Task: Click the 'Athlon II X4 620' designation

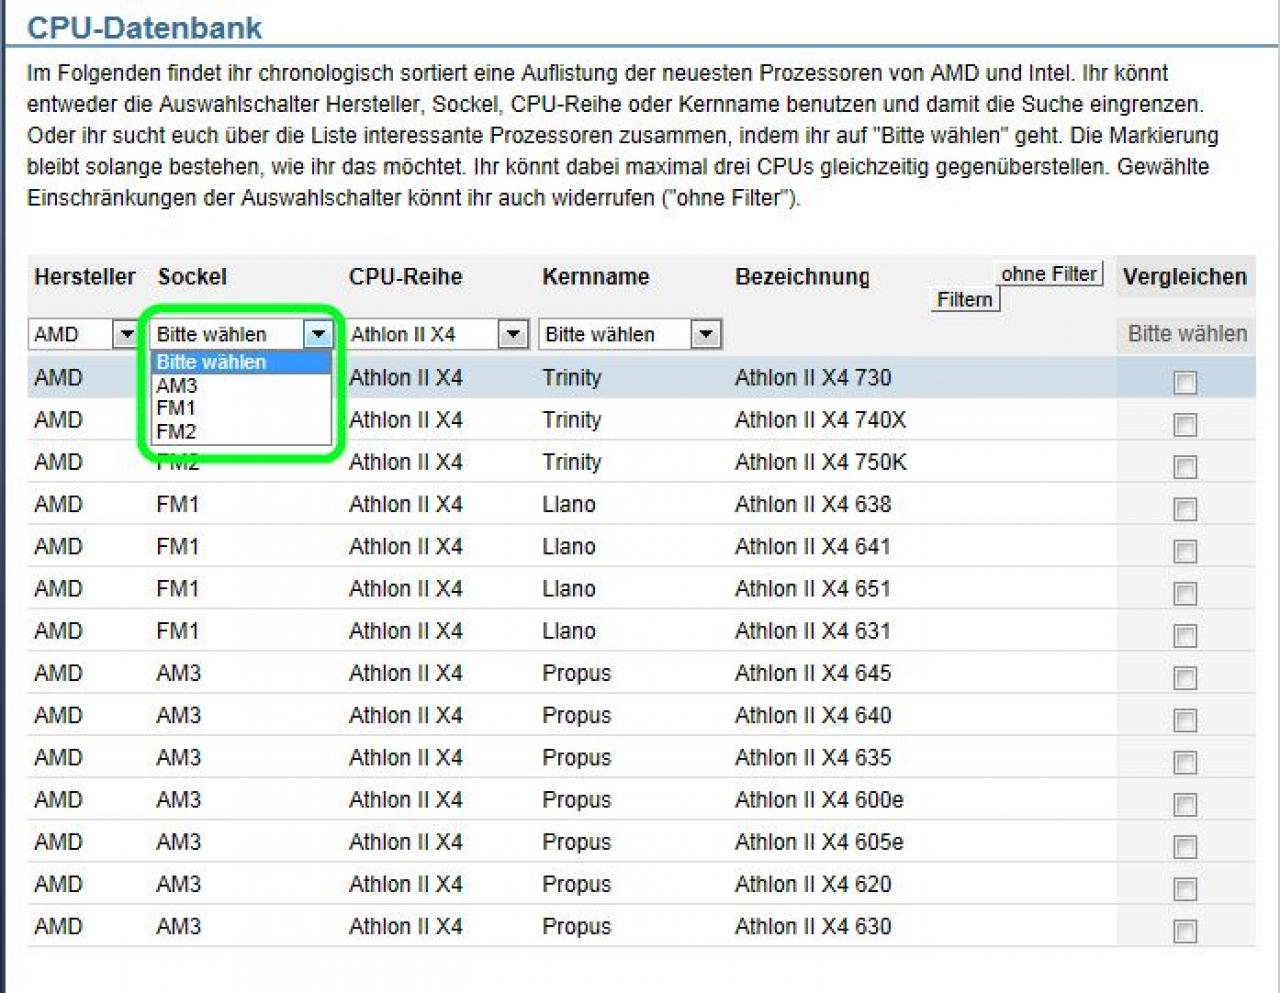Action: tap(813, 884)
